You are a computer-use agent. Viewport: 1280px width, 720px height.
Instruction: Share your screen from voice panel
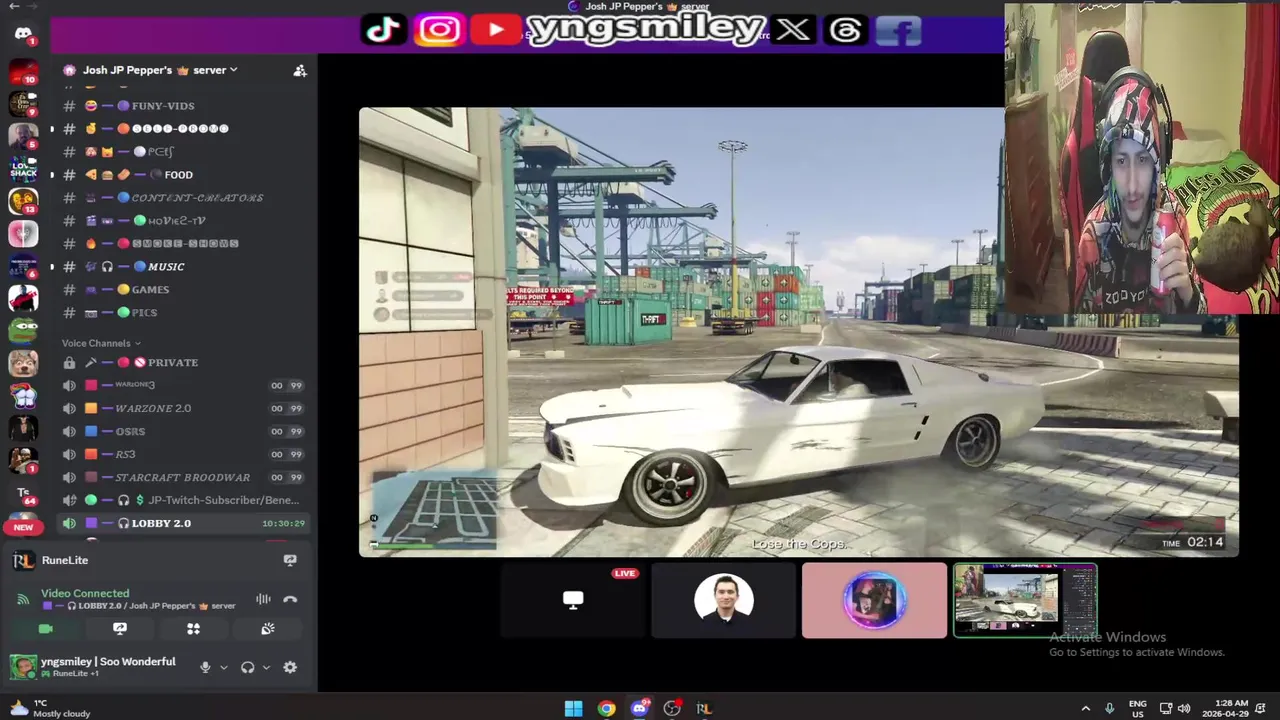point(120,629)
